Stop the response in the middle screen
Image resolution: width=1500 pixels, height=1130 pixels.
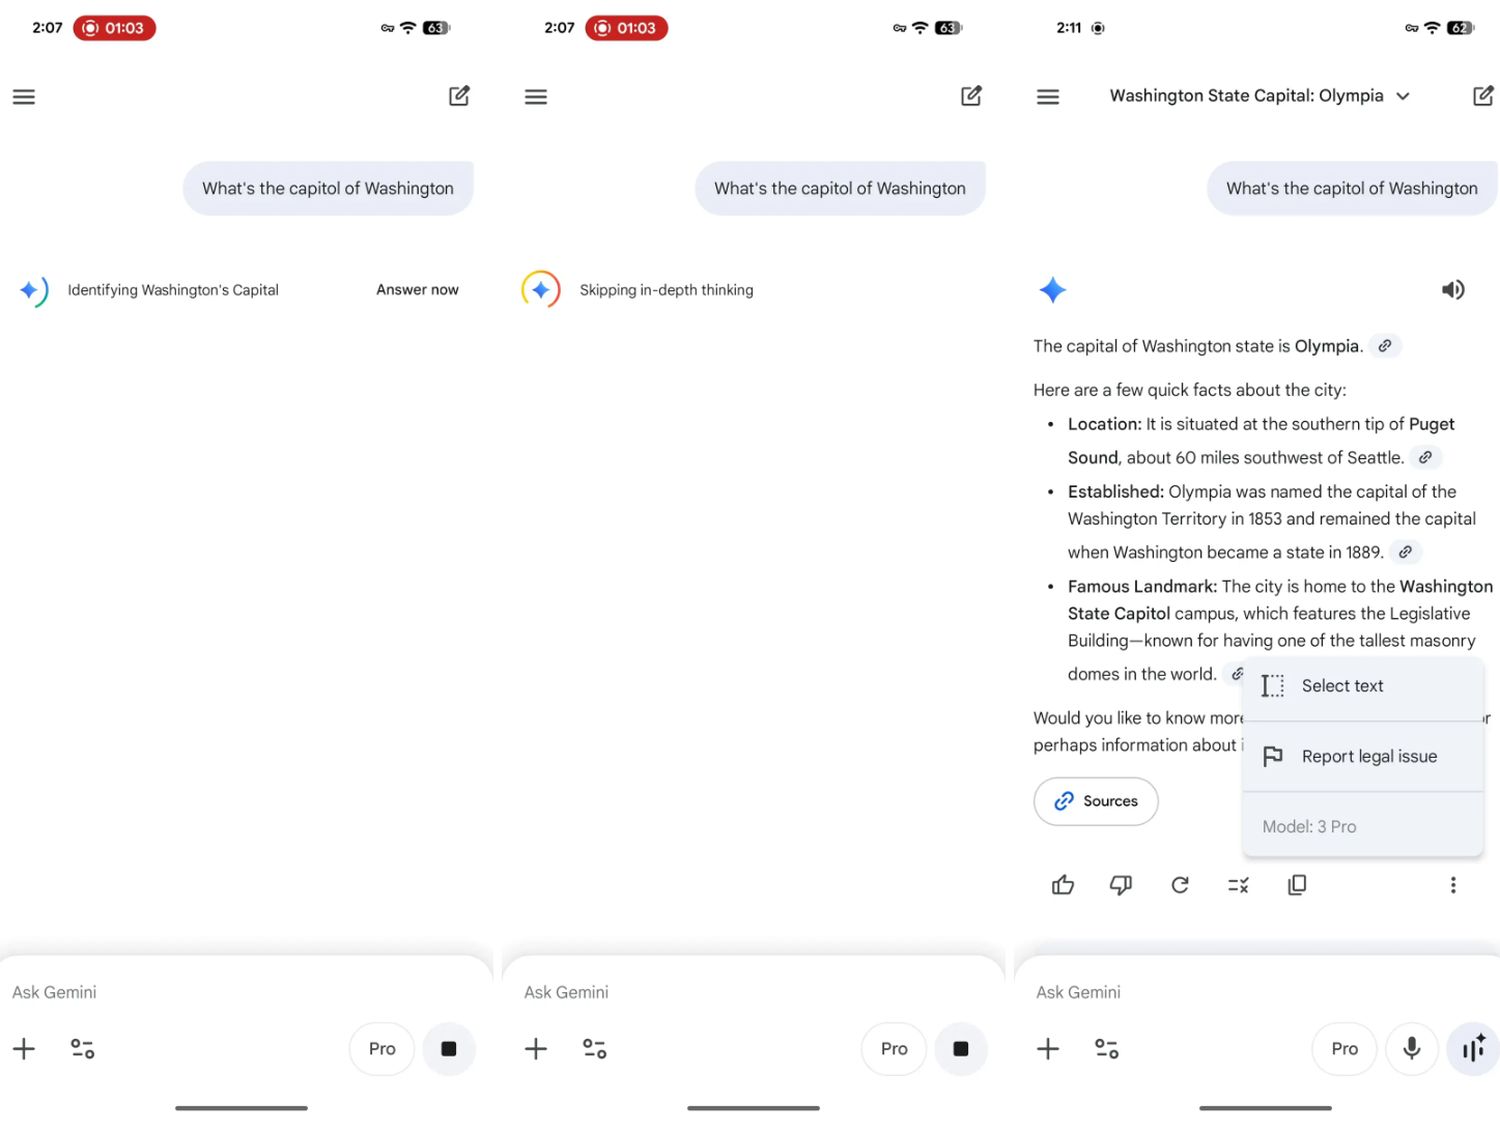961,1048
